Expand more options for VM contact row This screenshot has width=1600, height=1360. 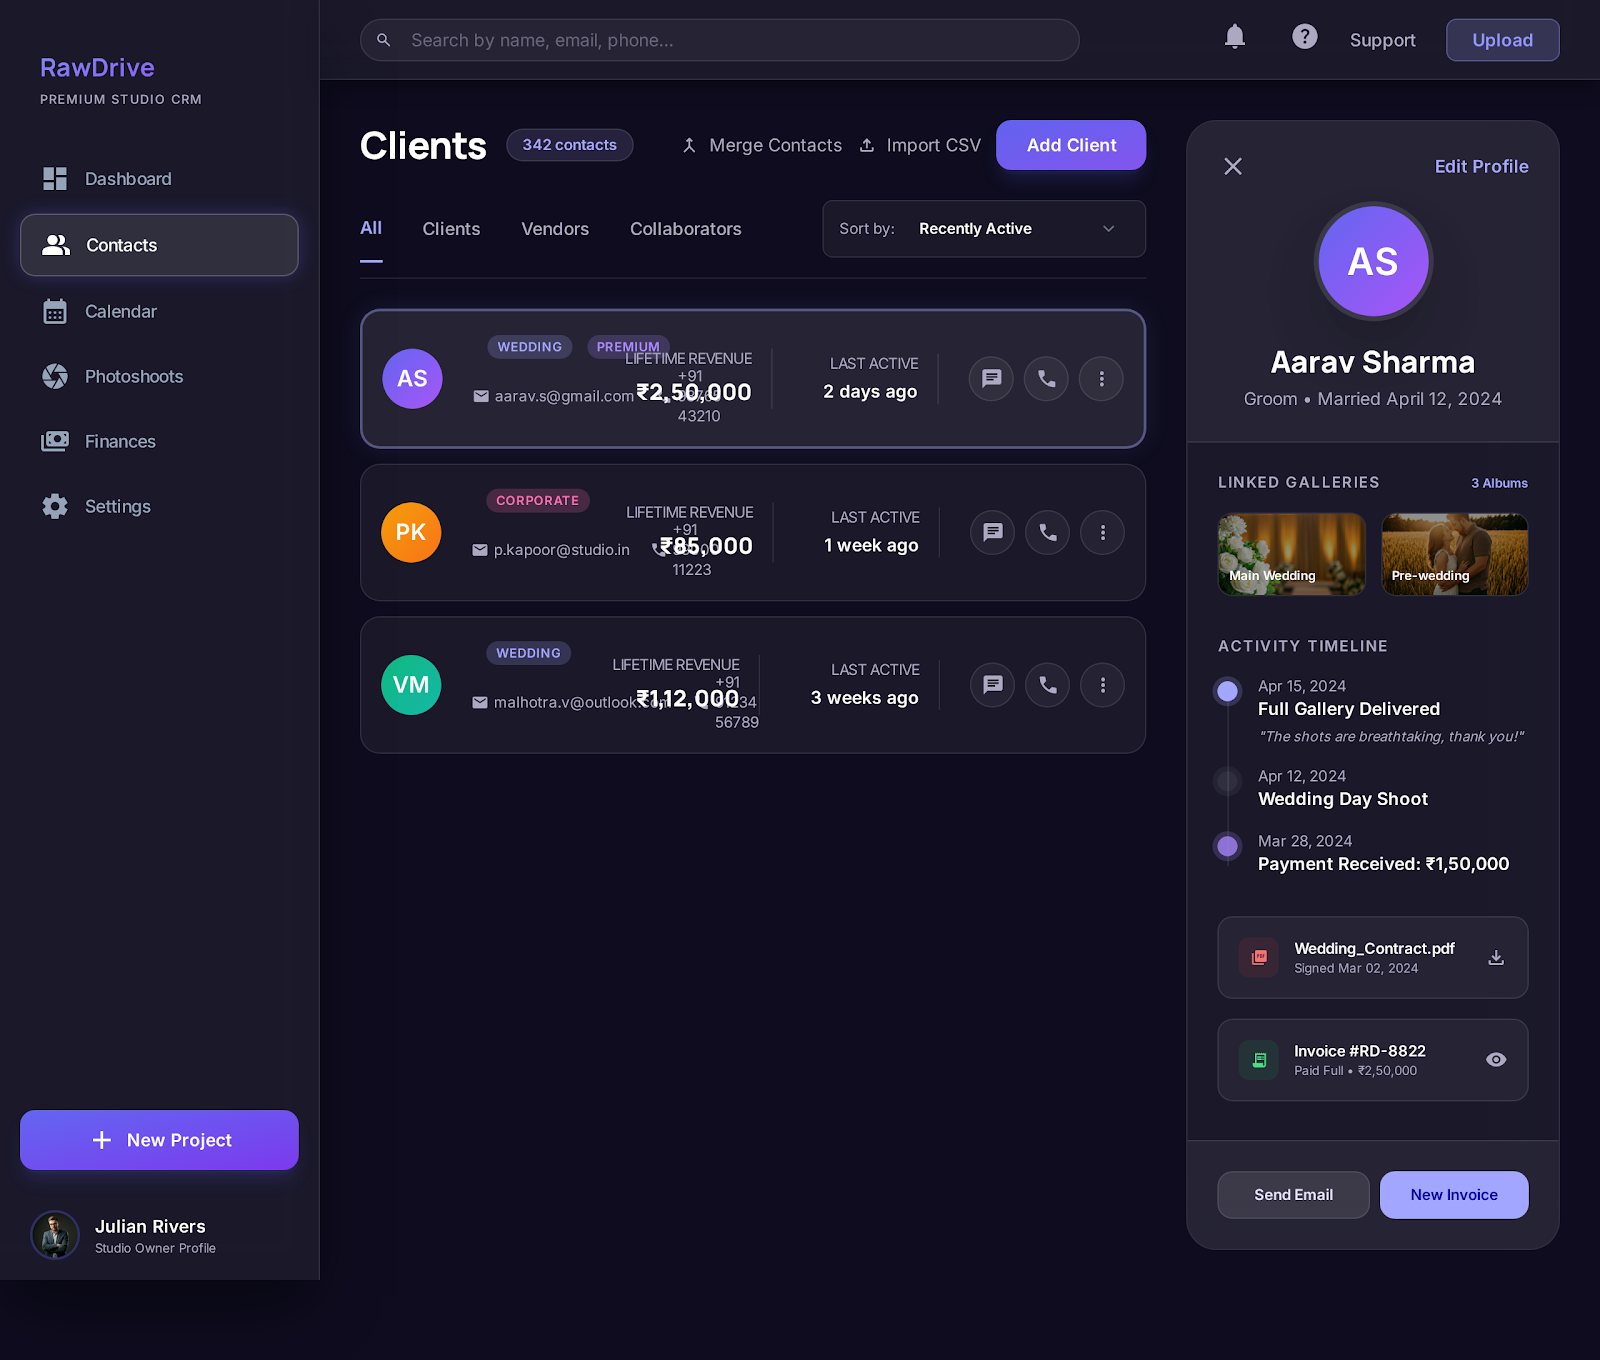(1102, 685)
